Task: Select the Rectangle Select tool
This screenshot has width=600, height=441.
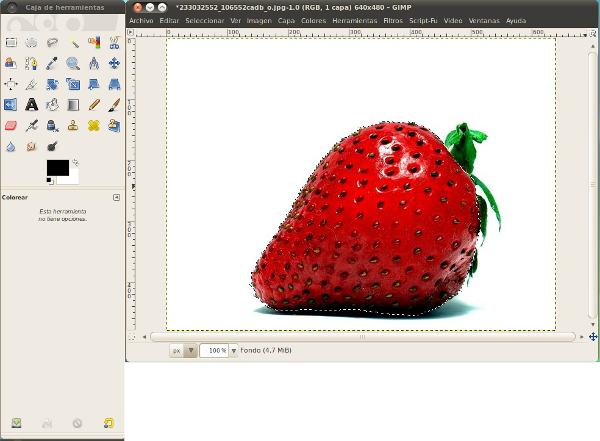Action: tap(11, 43)
